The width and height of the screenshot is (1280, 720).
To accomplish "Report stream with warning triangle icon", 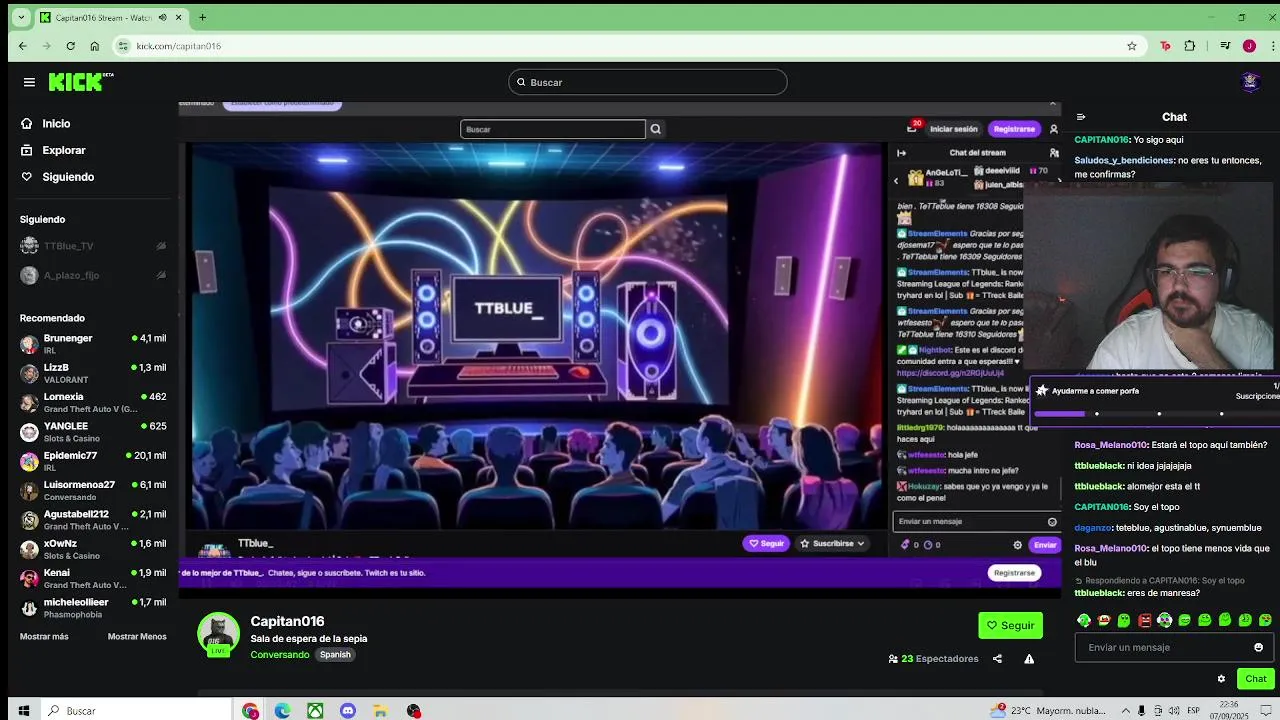I will point(1029,659).
